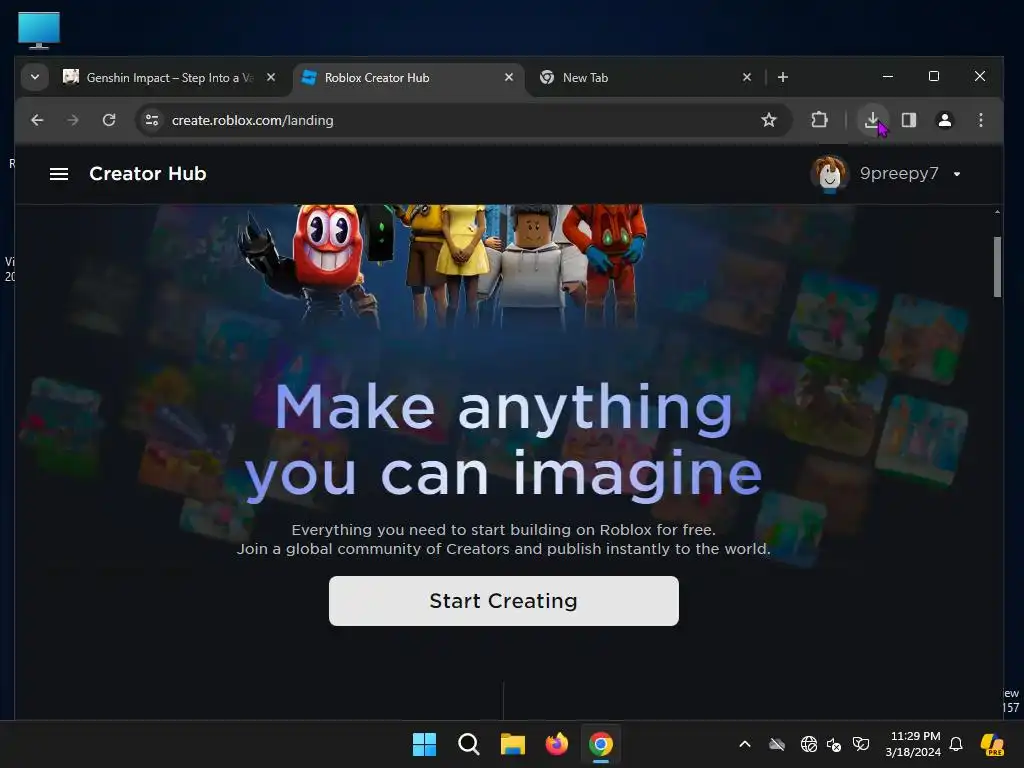Toggle the Chrome side panel
Viewport: 1024px width, 768px height.
pos(908,120)
